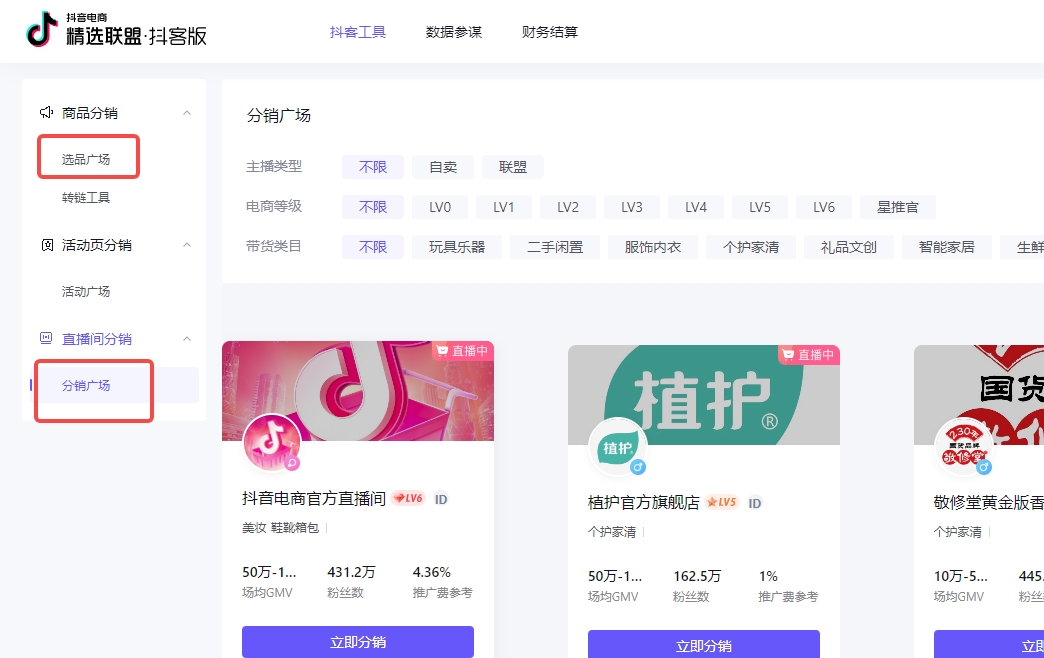Screen dimensions: 1044x658
Task: Click the 50万-1... GMV on 抖音电商官方直播间
Action: point(269,572)
